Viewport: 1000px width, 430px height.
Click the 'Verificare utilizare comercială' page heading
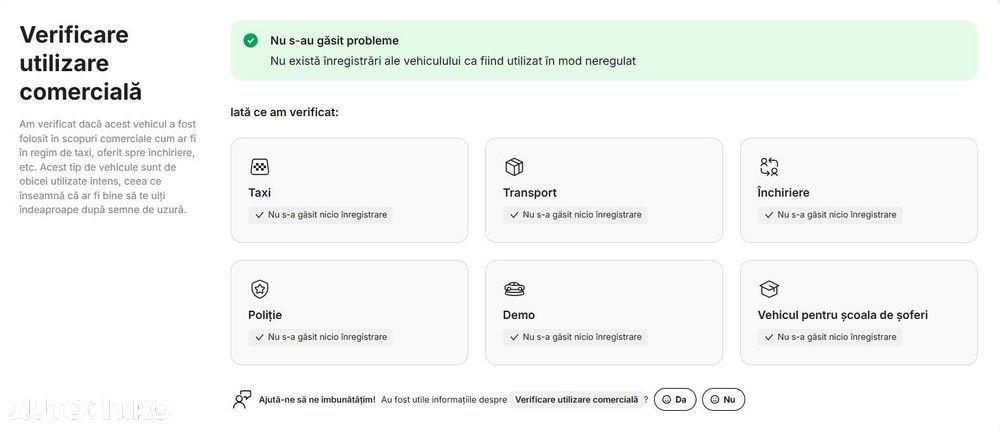(81, 63)
